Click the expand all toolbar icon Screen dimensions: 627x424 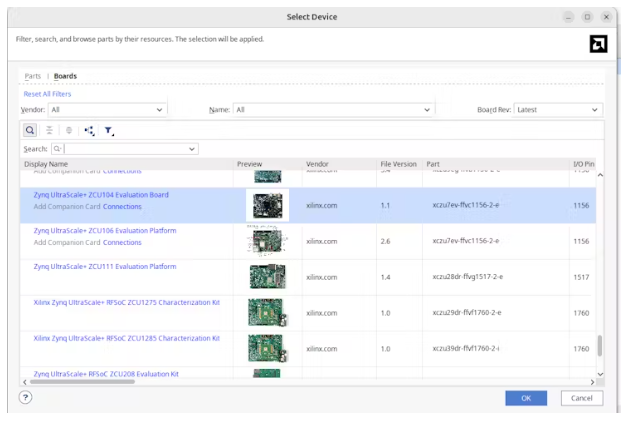pyautogui.click(x=69, y=130)
